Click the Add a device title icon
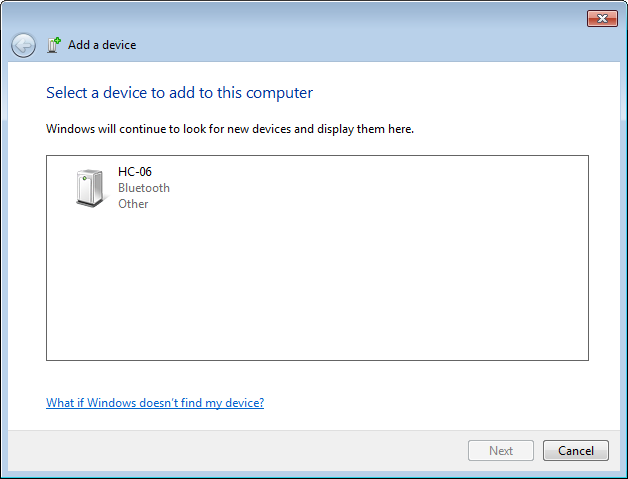Screen dimensions: 628x479 (x=54, y=45)
